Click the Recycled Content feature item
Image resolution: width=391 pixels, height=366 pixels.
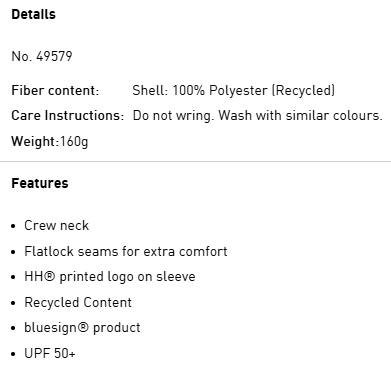point(78,302)
